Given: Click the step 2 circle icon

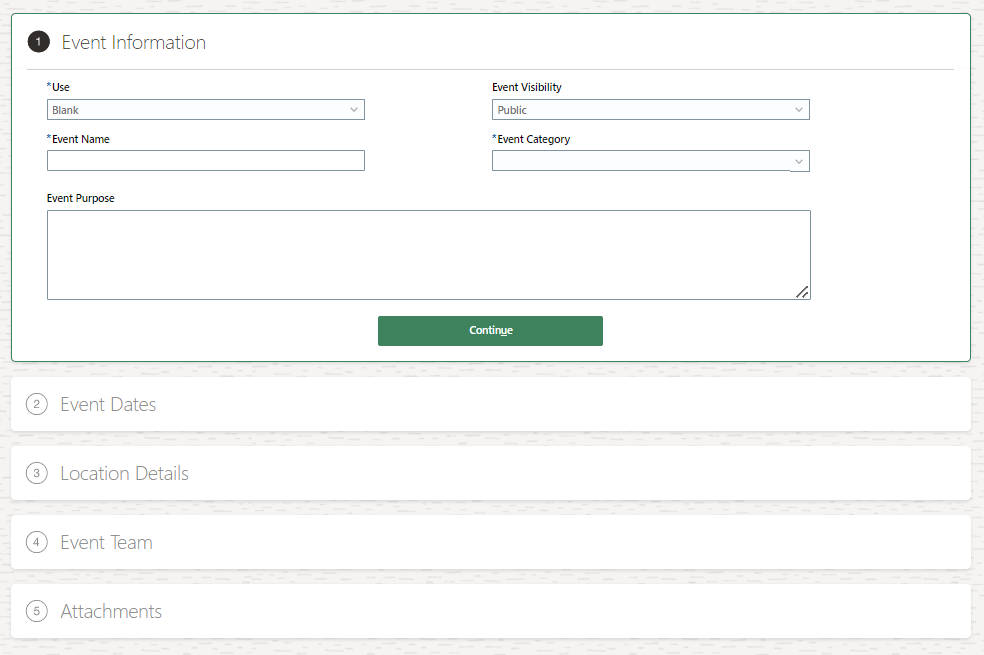Looking at the screenshot, I should tap(37, 404).
